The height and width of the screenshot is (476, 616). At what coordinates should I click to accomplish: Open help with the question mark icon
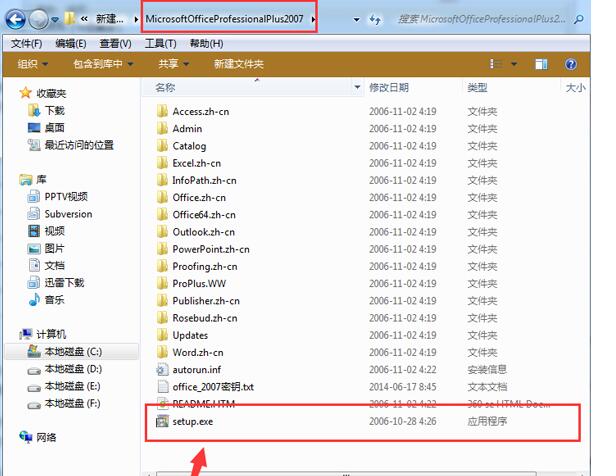point(571,64)
